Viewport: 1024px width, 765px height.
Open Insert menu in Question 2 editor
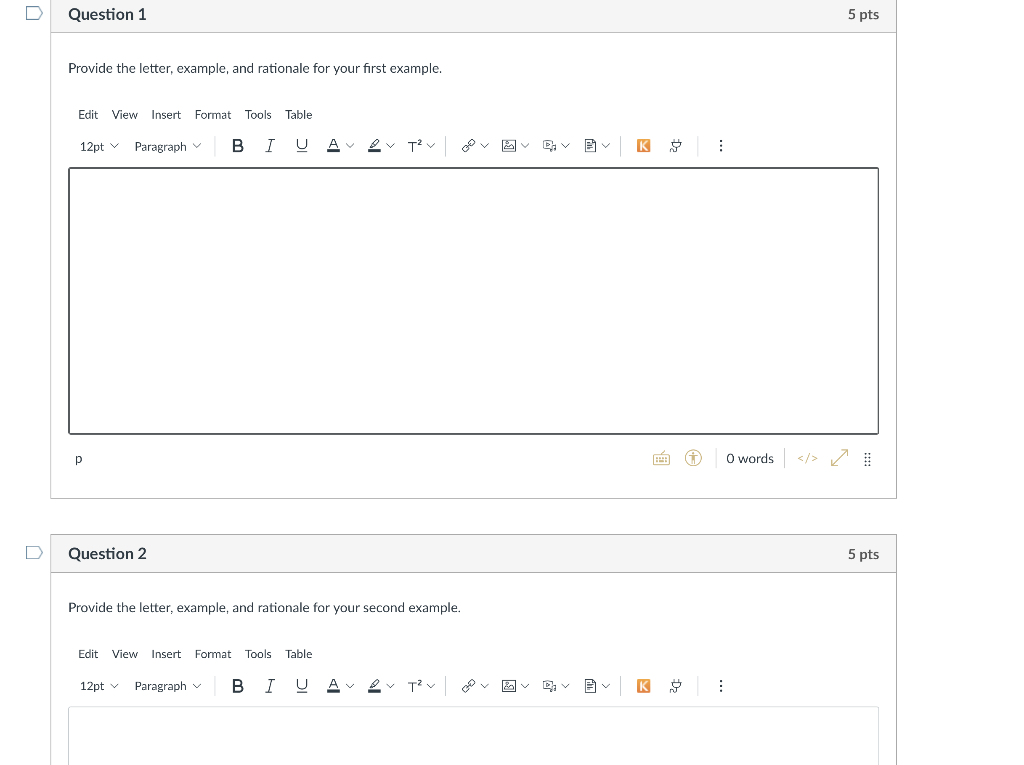click(x=166, y=654)
